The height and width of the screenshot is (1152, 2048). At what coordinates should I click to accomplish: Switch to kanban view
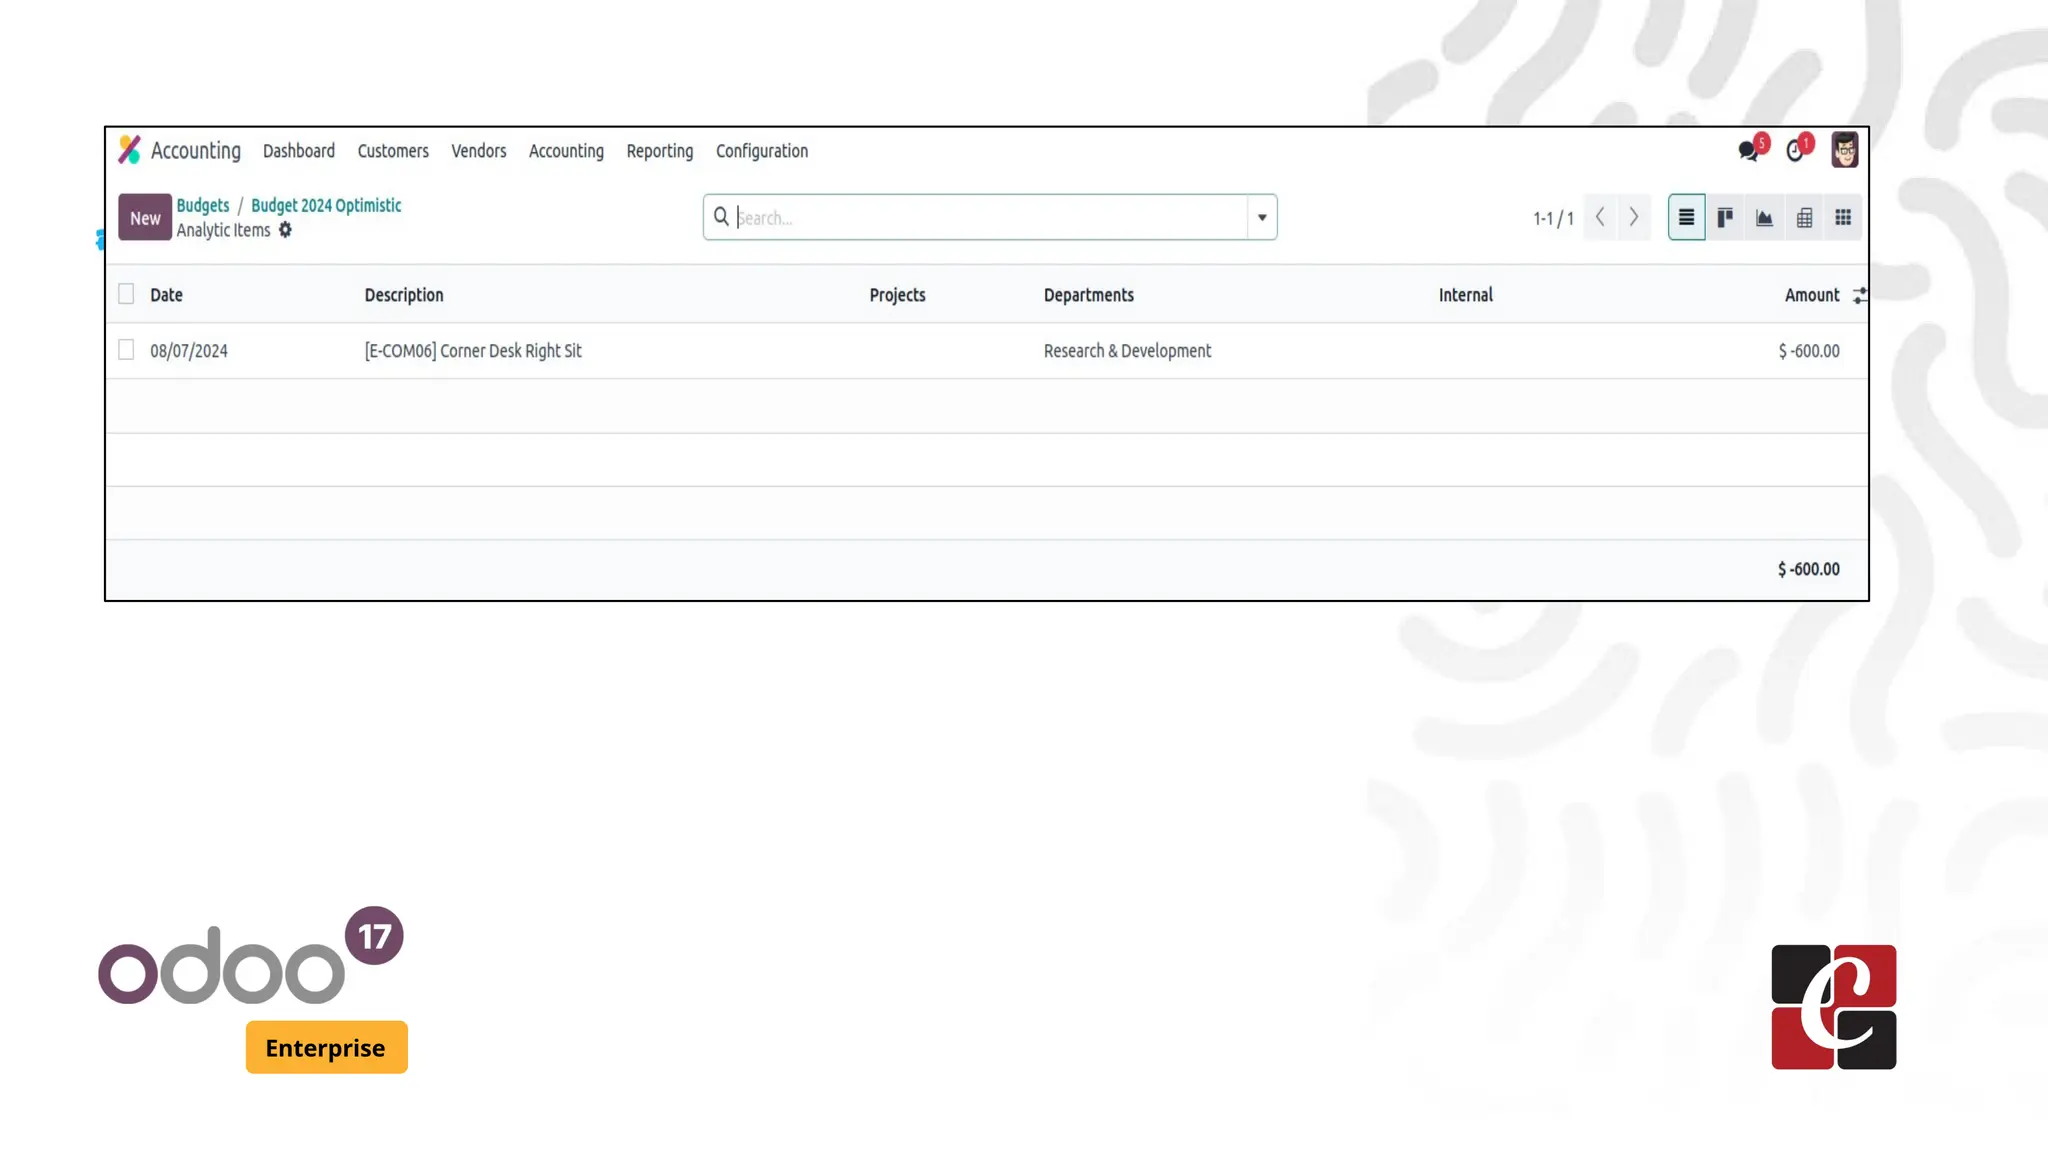pyautogui.click(x=1725, y=217)
